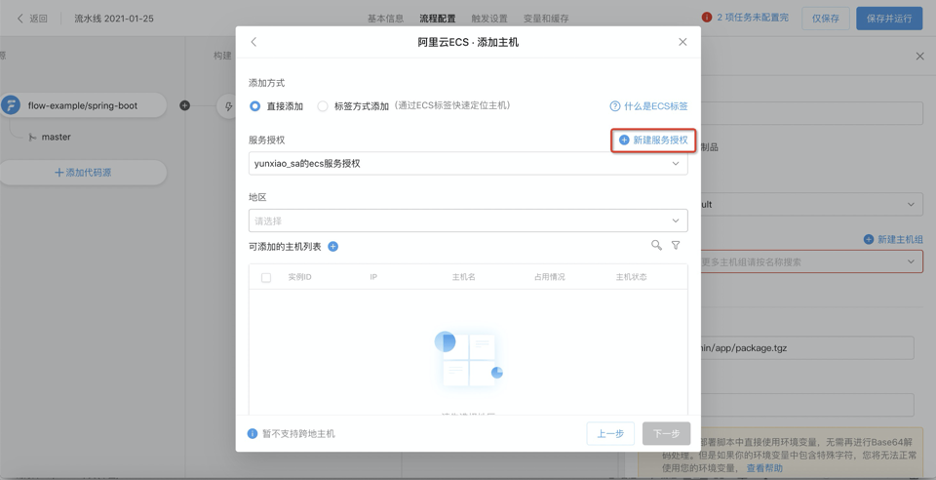Image resolution: width=936 pixels, height=480 pixels.
Task: Close the 添加主机 dialog
Action: click(x=682, y=42)
